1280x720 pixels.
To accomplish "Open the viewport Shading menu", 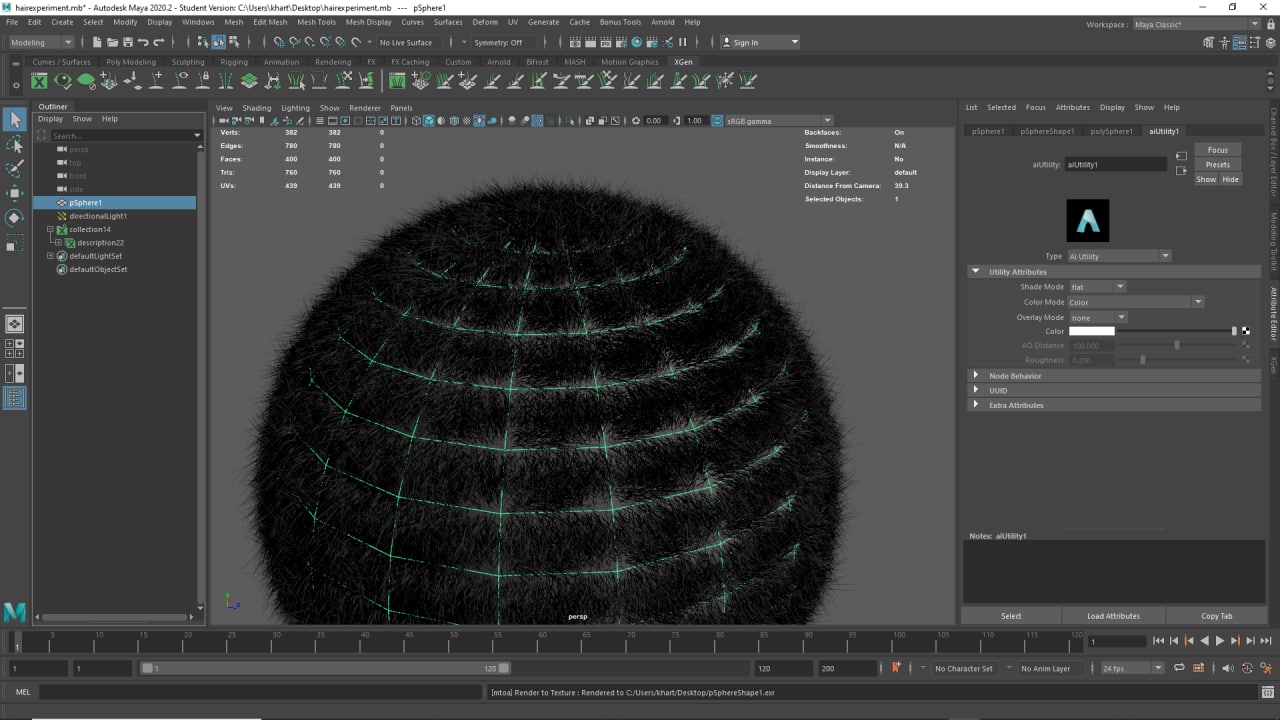I will pos(257,108).
